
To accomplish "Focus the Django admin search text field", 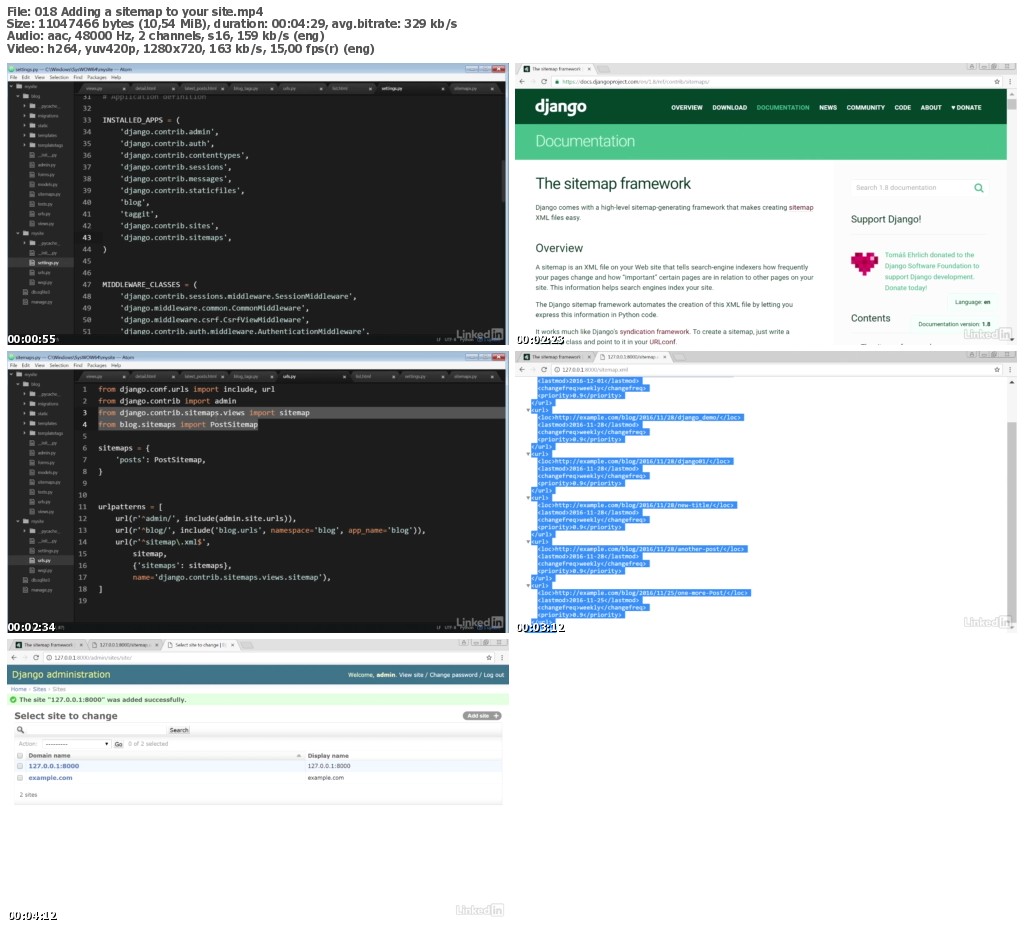I will [x=97, y=730].
